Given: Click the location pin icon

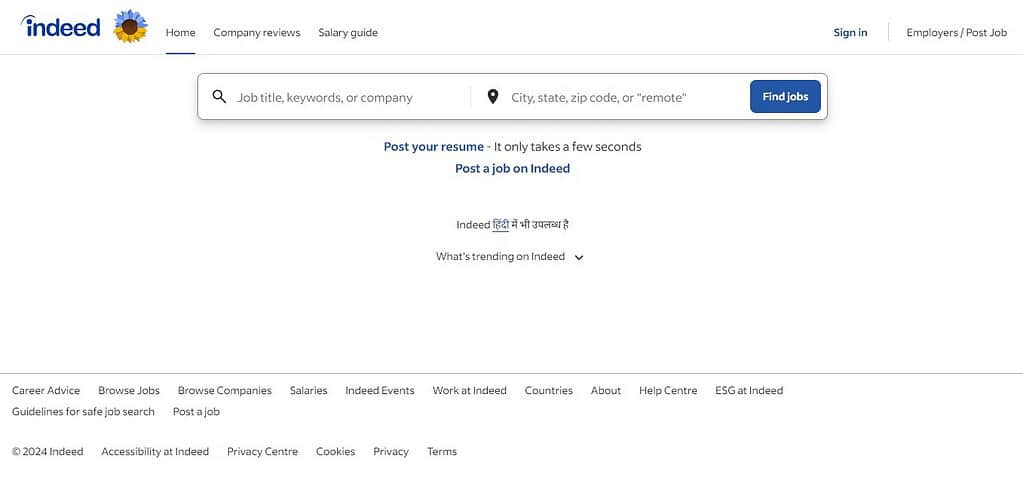Looking at the screenshot, I should 493,97.
